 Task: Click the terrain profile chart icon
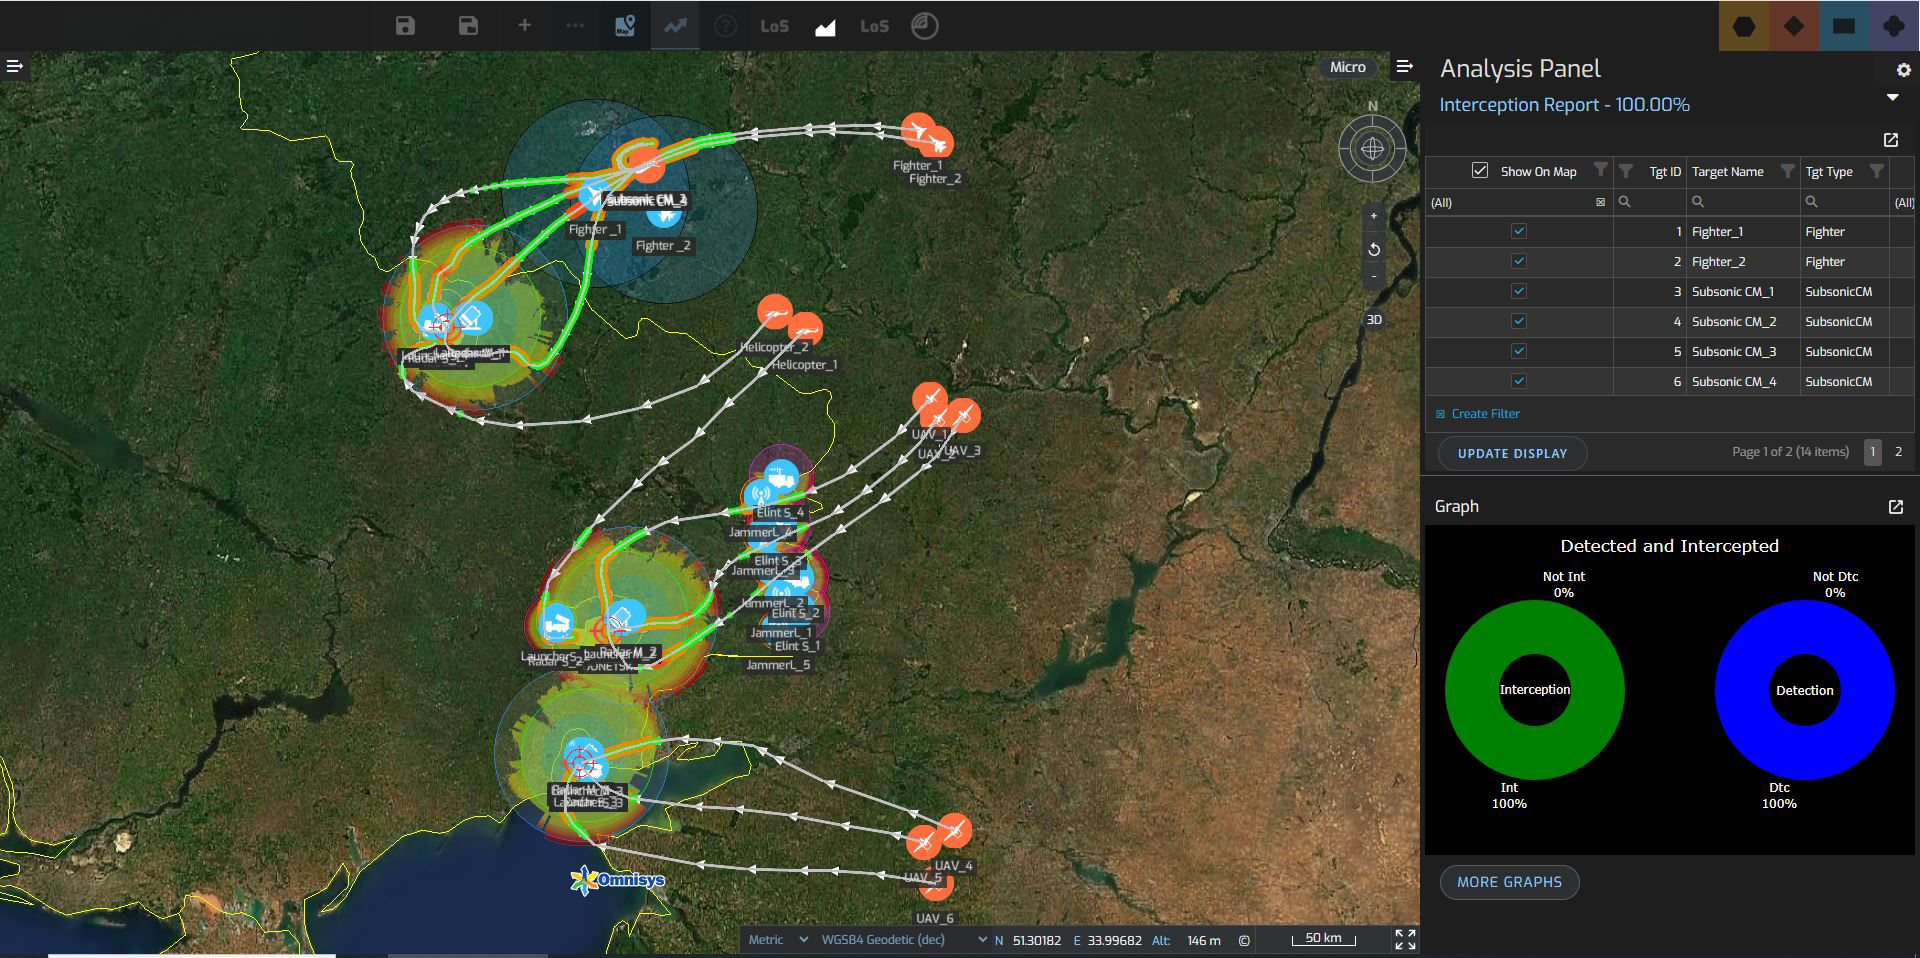coord(825,27)
